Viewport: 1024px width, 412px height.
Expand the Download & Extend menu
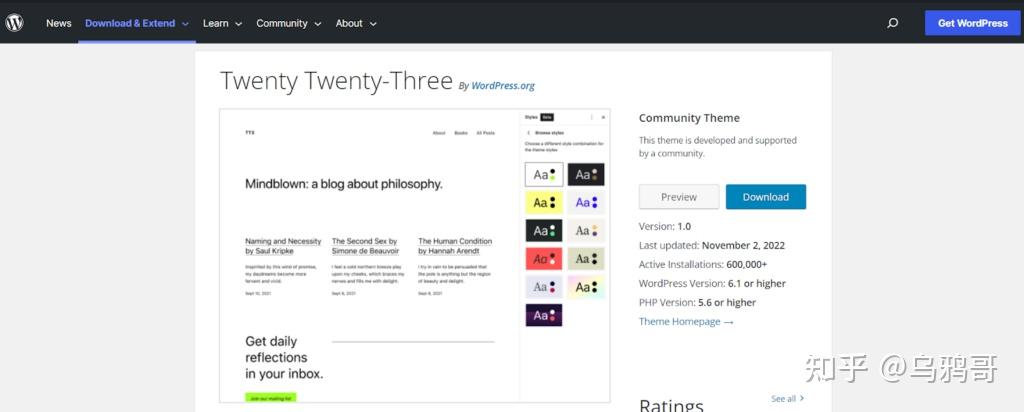pyautogui.click(x=136, y=23)
